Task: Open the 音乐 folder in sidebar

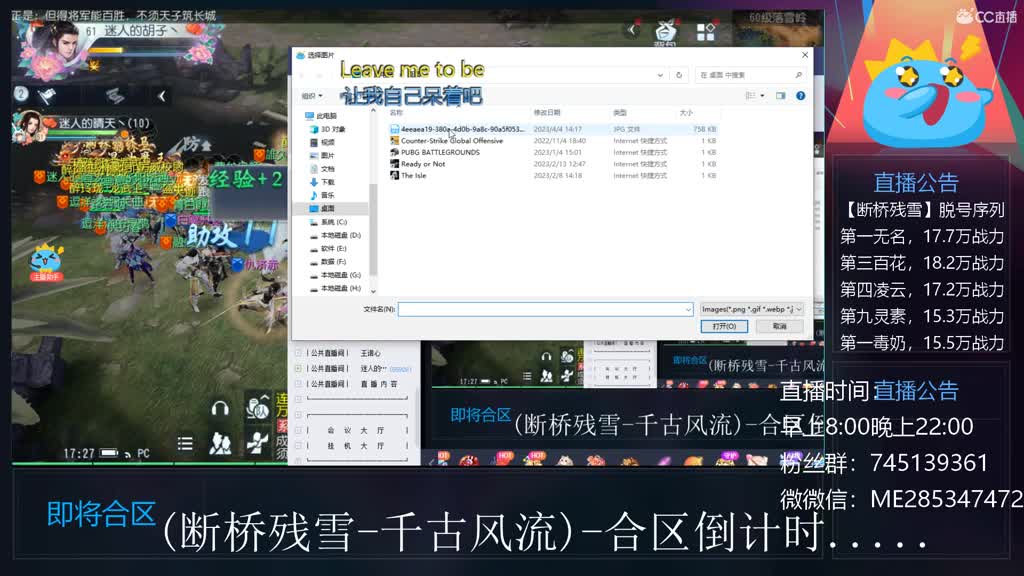Action: point(323,195)
